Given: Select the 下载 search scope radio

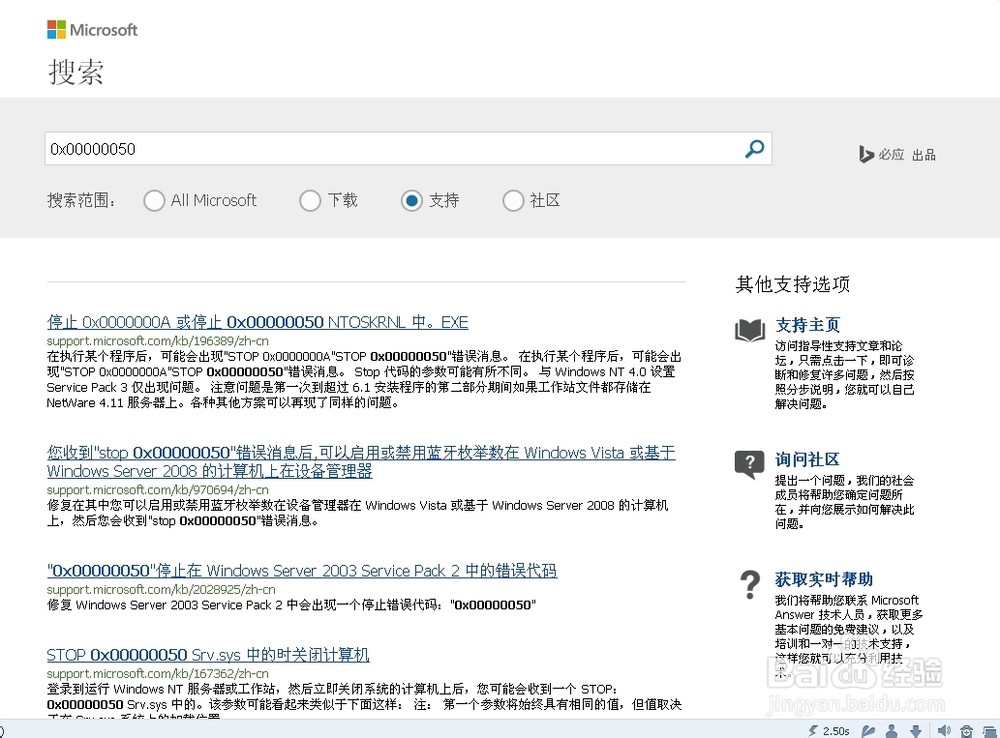Looking at the screenshot, I should coord(310,200).
